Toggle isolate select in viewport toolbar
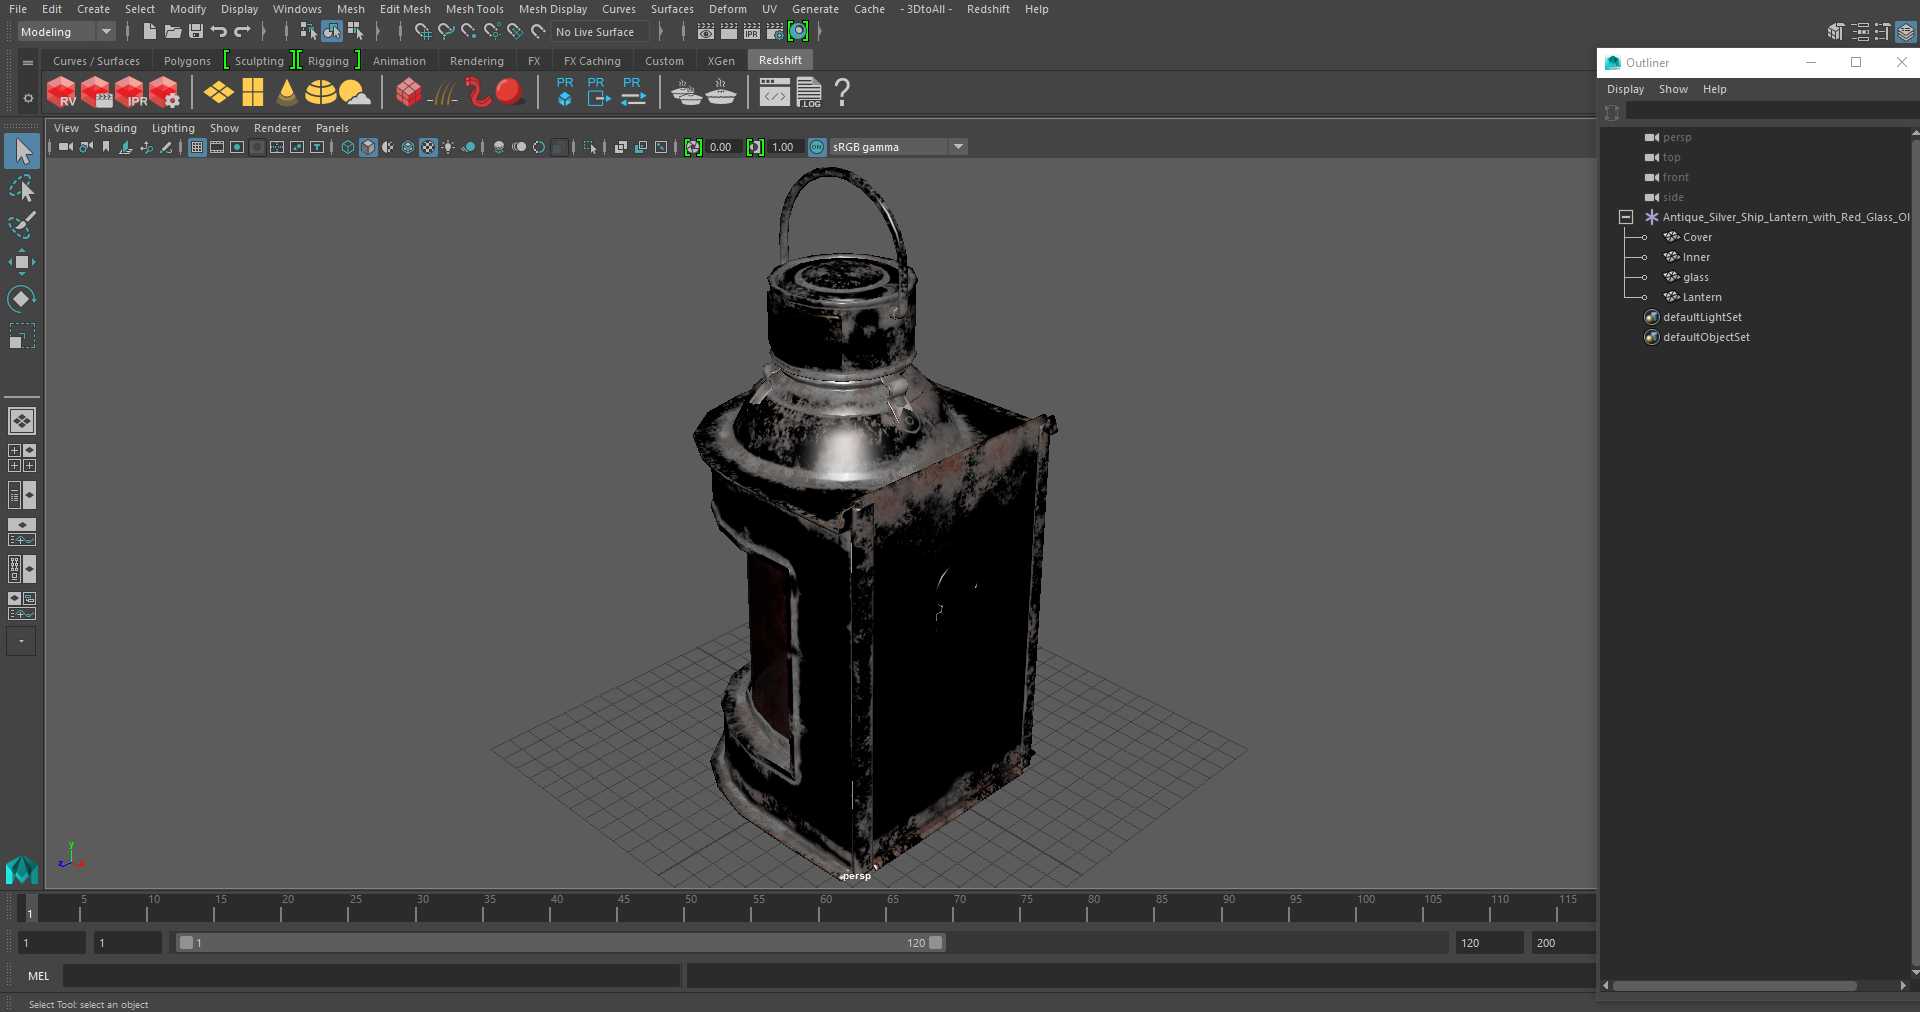1920x1012 pixels. pyautogui.click(x=591, y=147)
